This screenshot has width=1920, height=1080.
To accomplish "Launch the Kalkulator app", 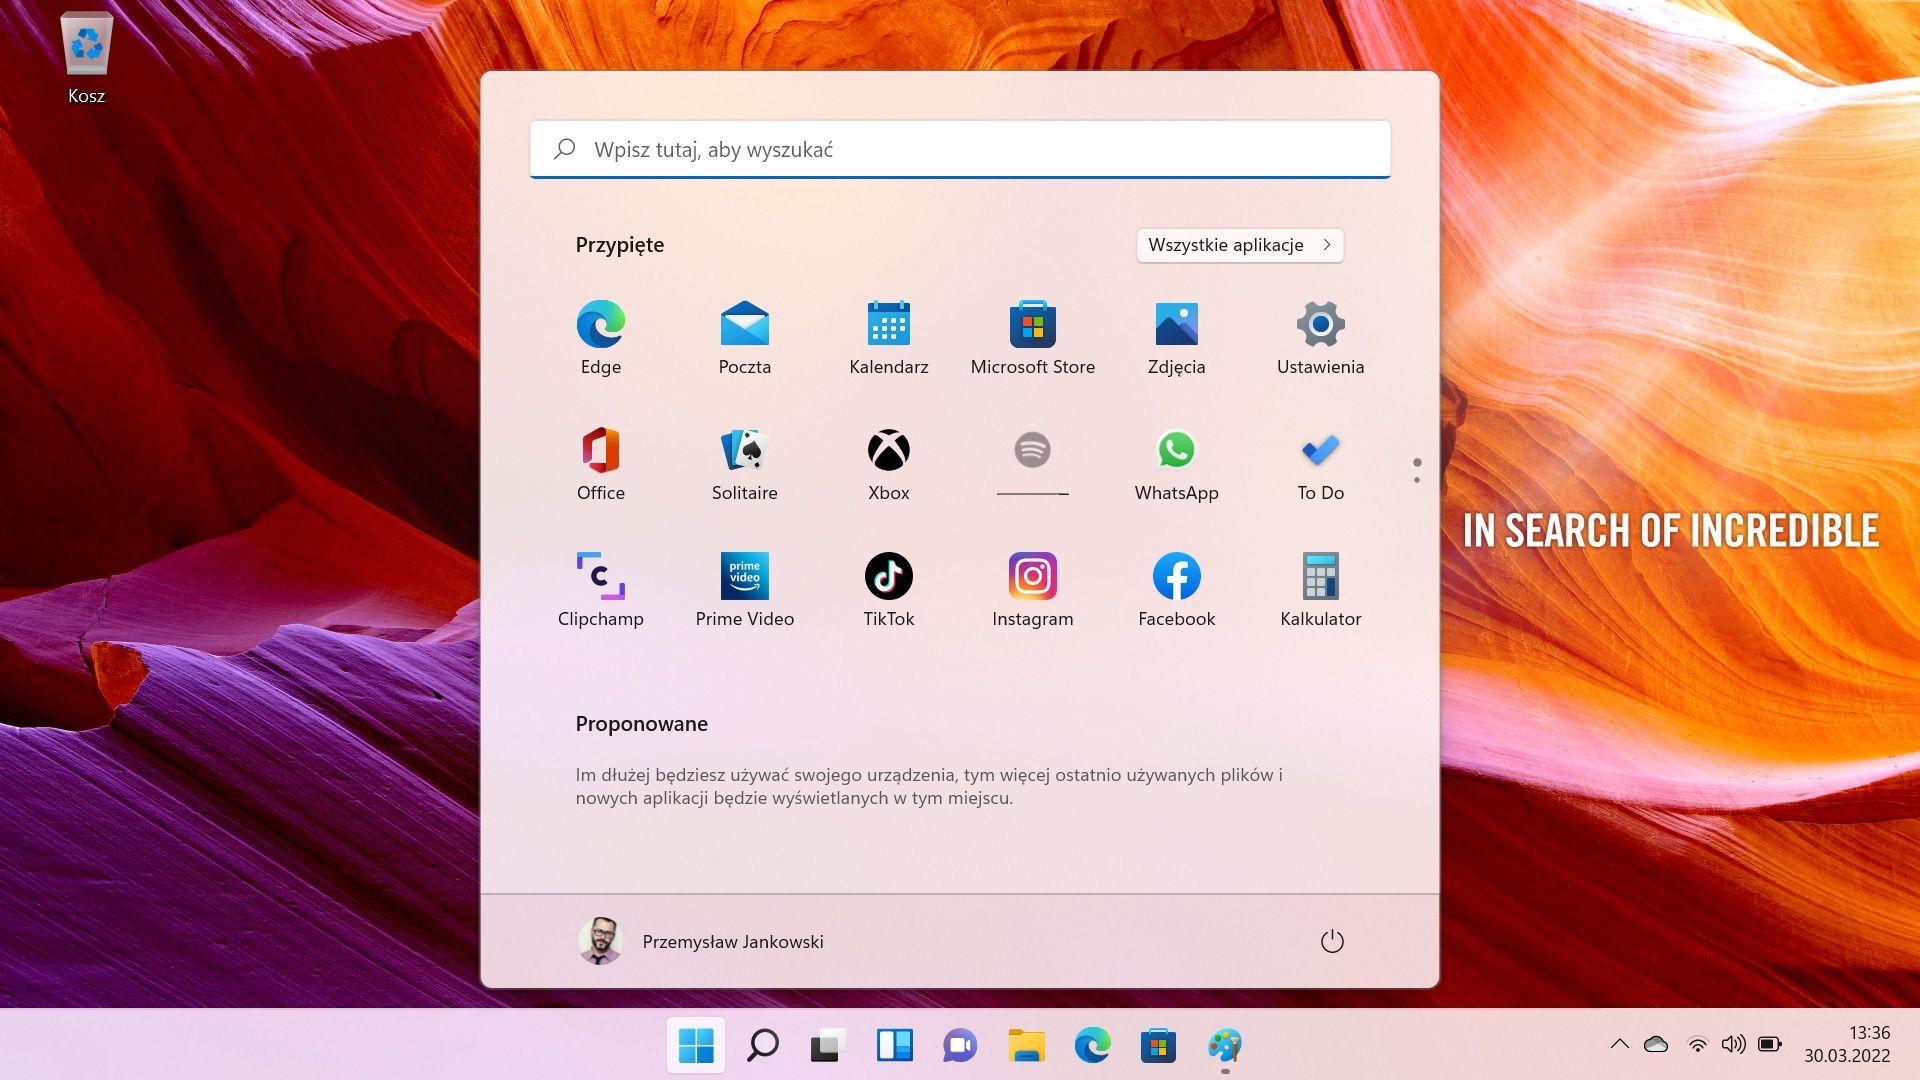I will coord(1321,590).
